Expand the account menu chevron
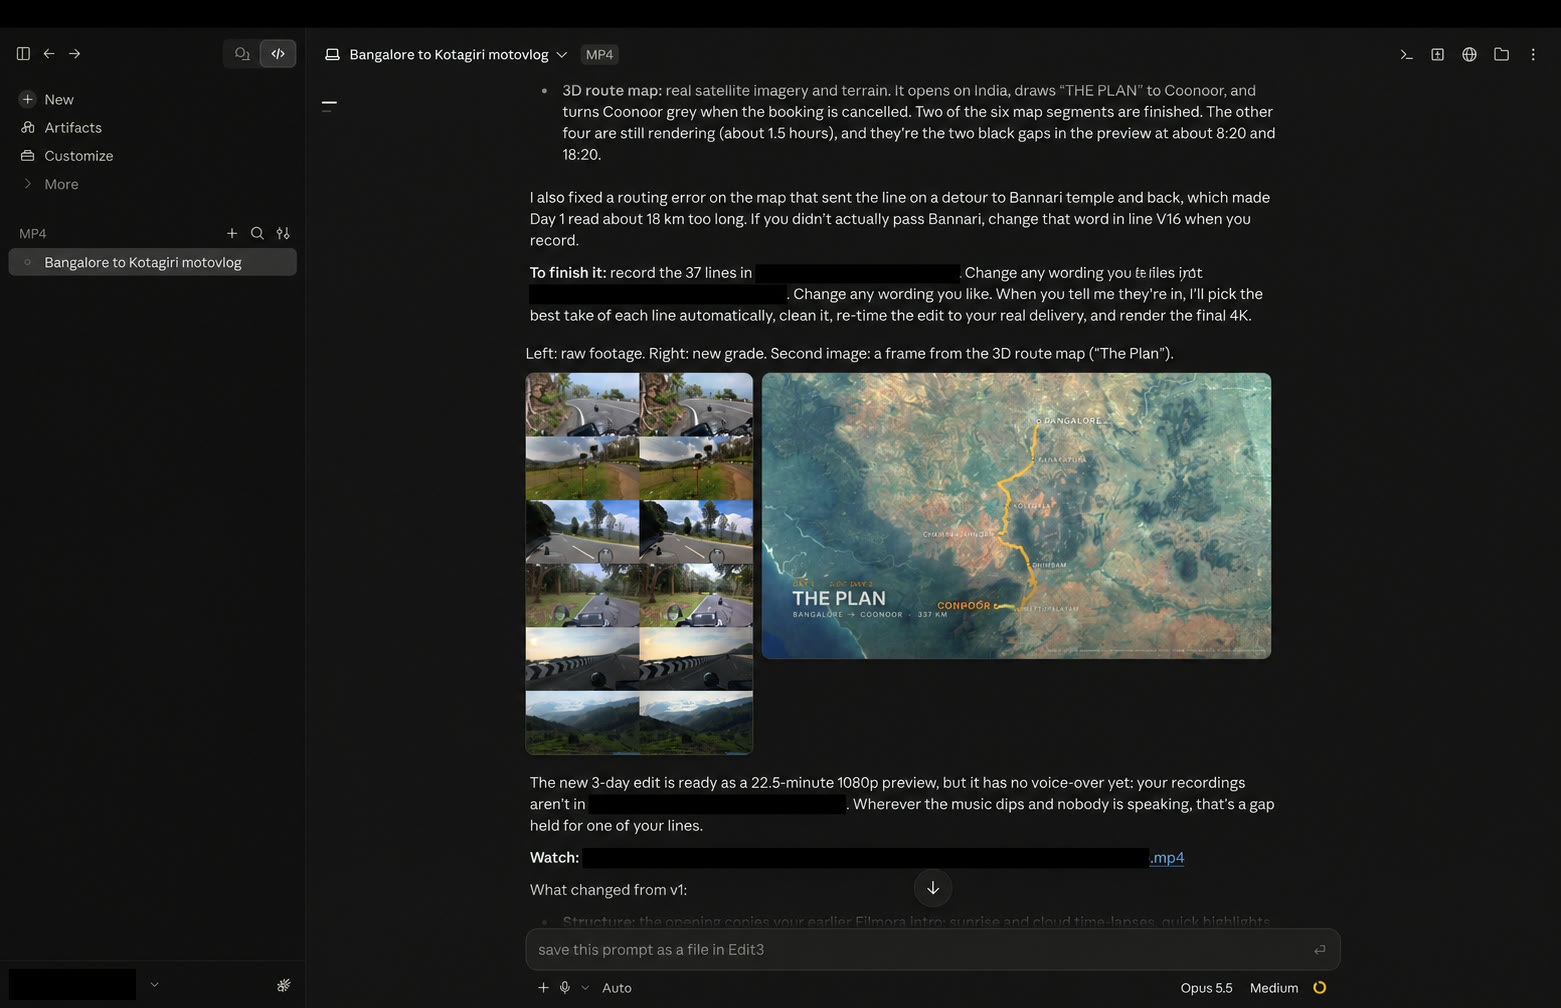Screen dimensions: 1561x1008 tap(154, 984)
